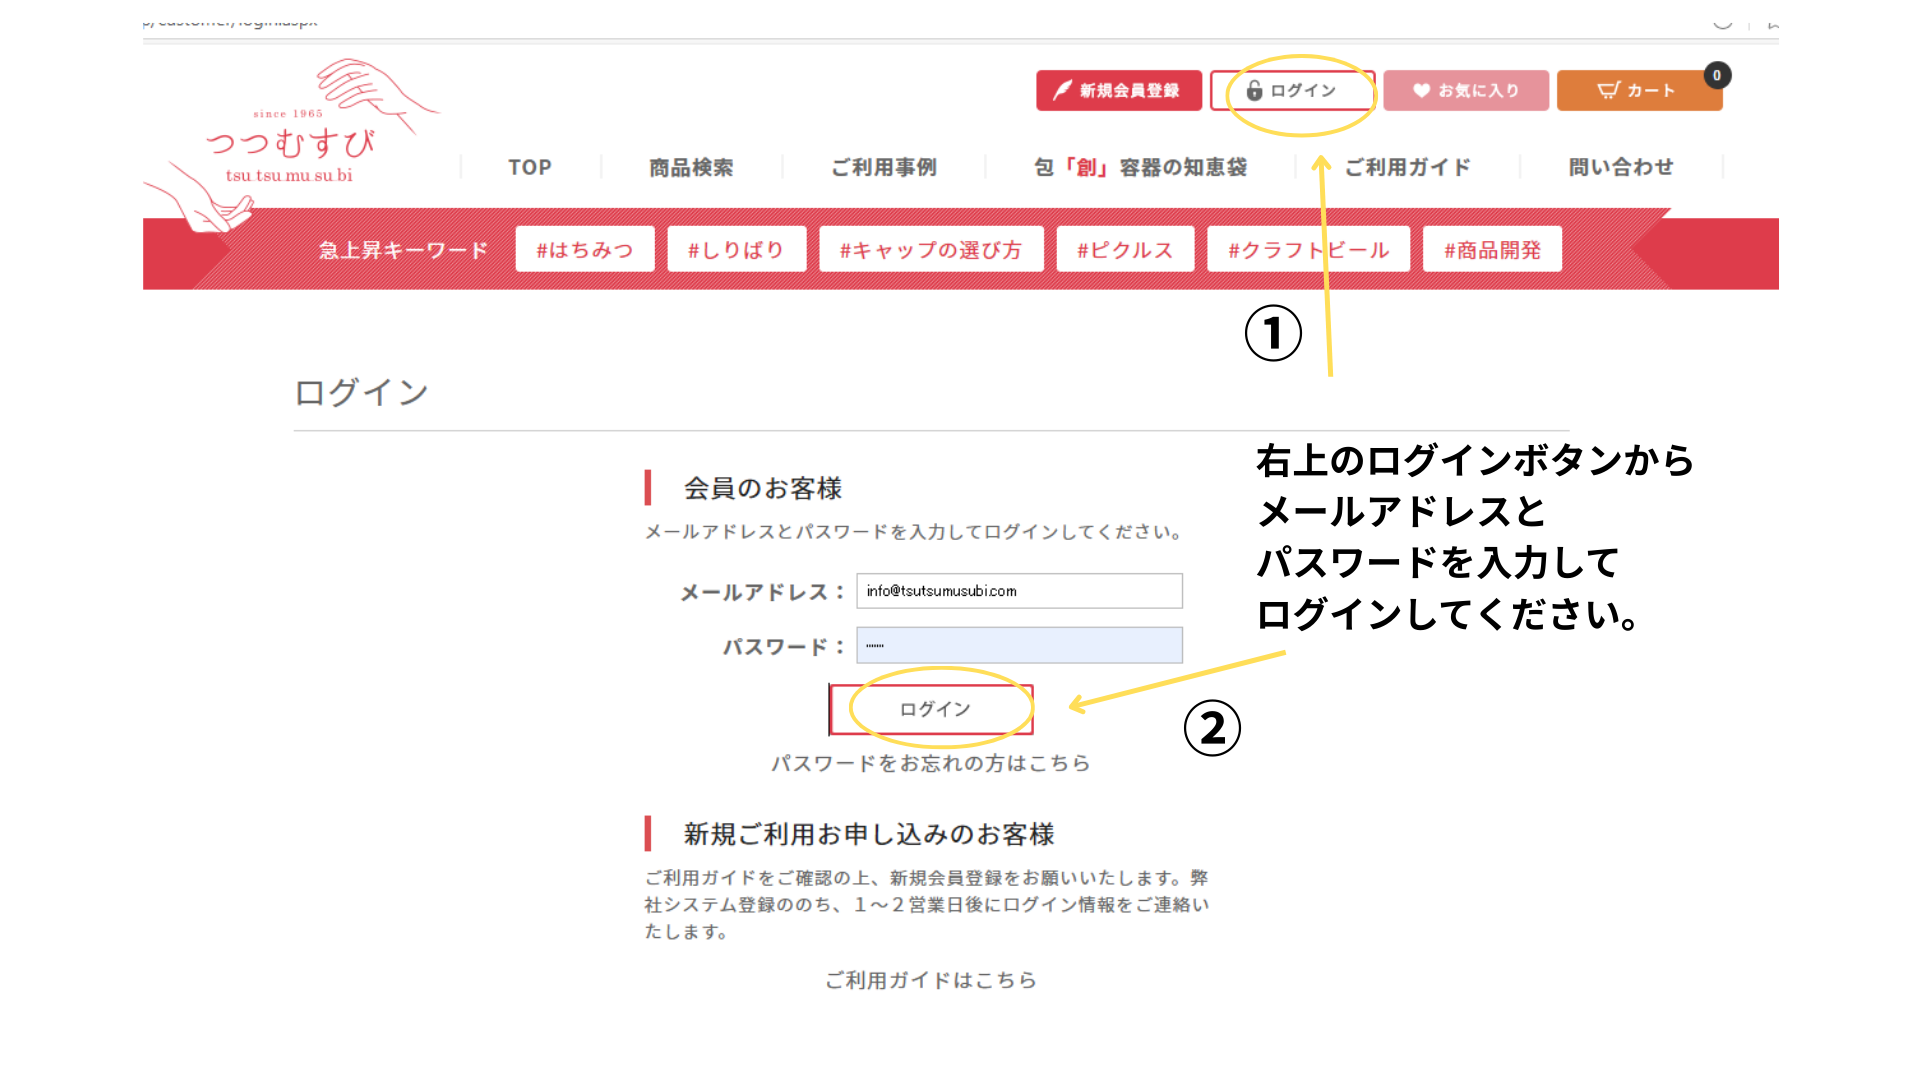Click the つつむすび site logo
Viewport: 1920px width, 1080px height.
coord(291,145)
